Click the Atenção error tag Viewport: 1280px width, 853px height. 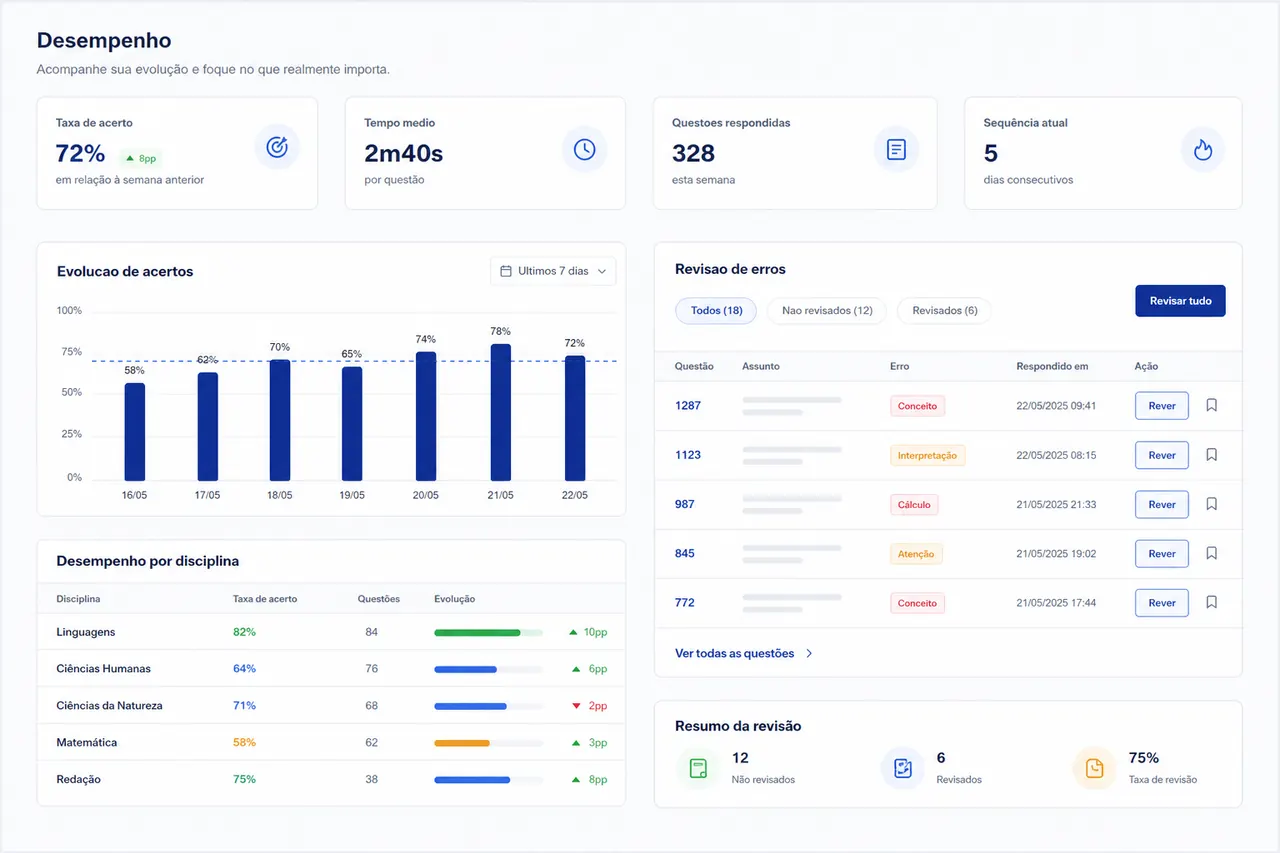coord(916,554)
